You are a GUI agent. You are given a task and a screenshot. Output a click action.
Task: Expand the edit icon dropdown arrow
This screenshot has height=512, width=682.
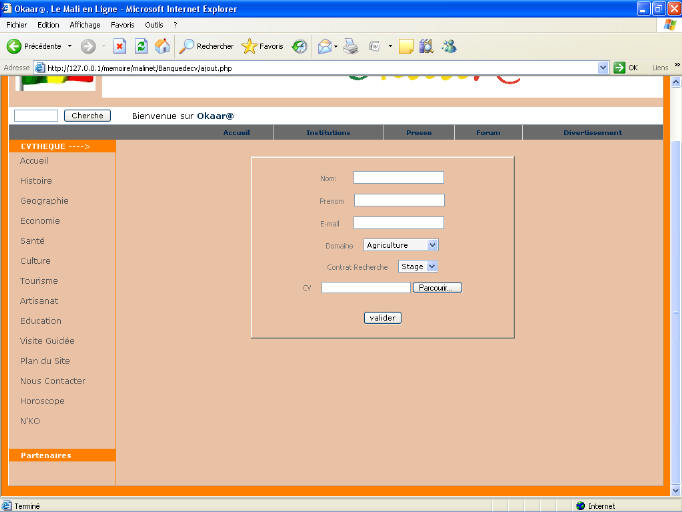390,46
